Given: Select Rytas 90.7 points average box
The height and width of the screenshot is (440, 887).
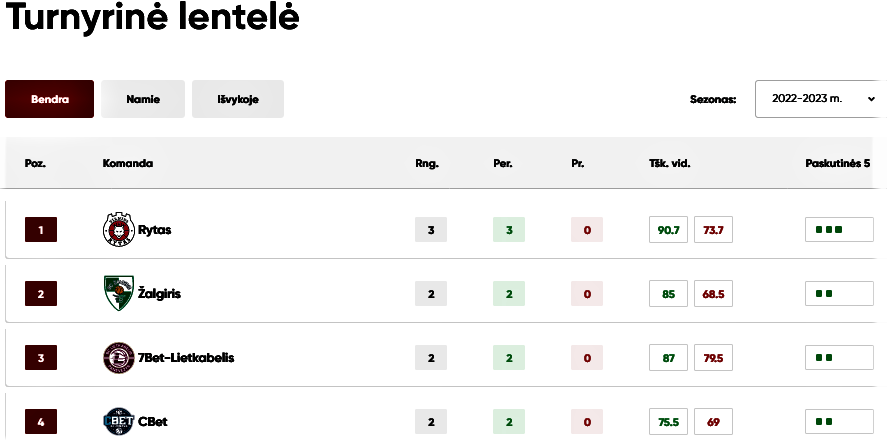Looking at the screenshot, I should tap(669, 230).
